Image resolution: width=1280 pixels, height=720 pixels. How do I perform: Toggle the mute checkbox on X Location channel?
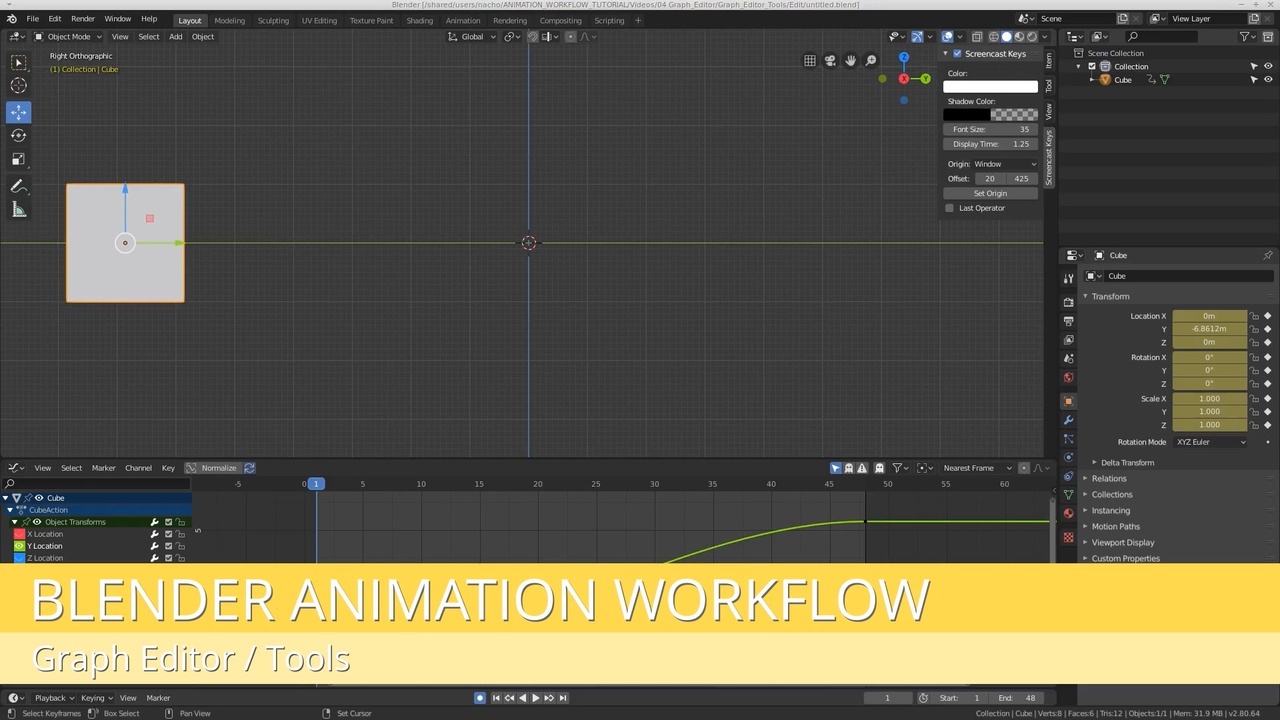[168, 534]
